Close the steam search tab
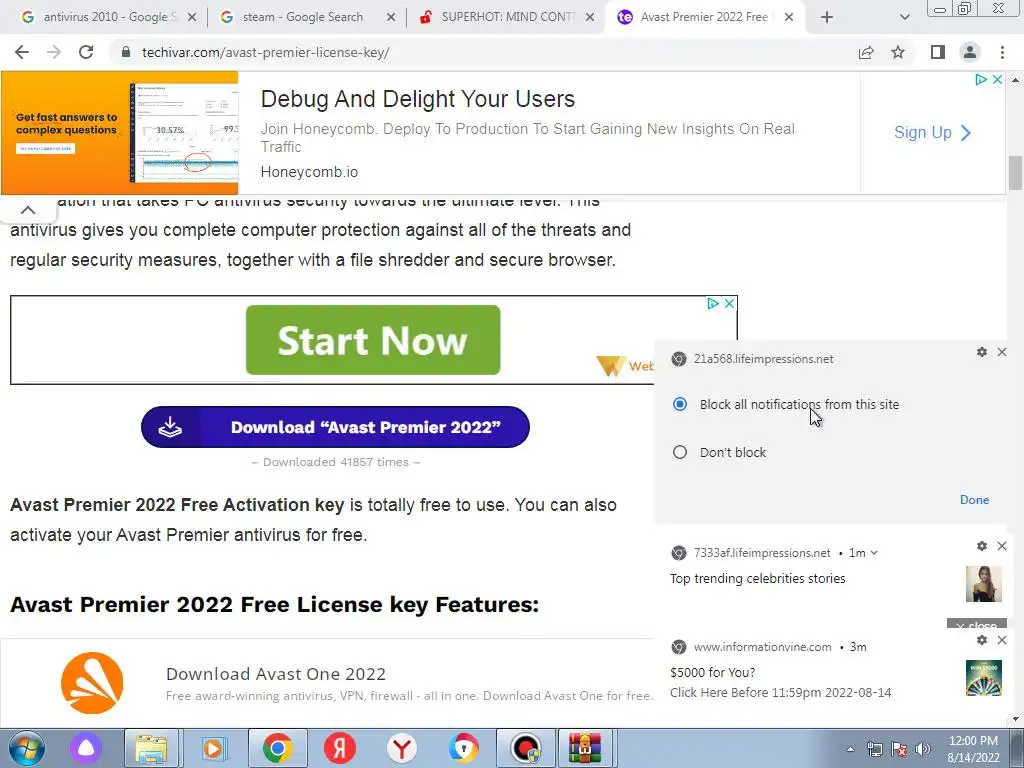 (391, 18)
